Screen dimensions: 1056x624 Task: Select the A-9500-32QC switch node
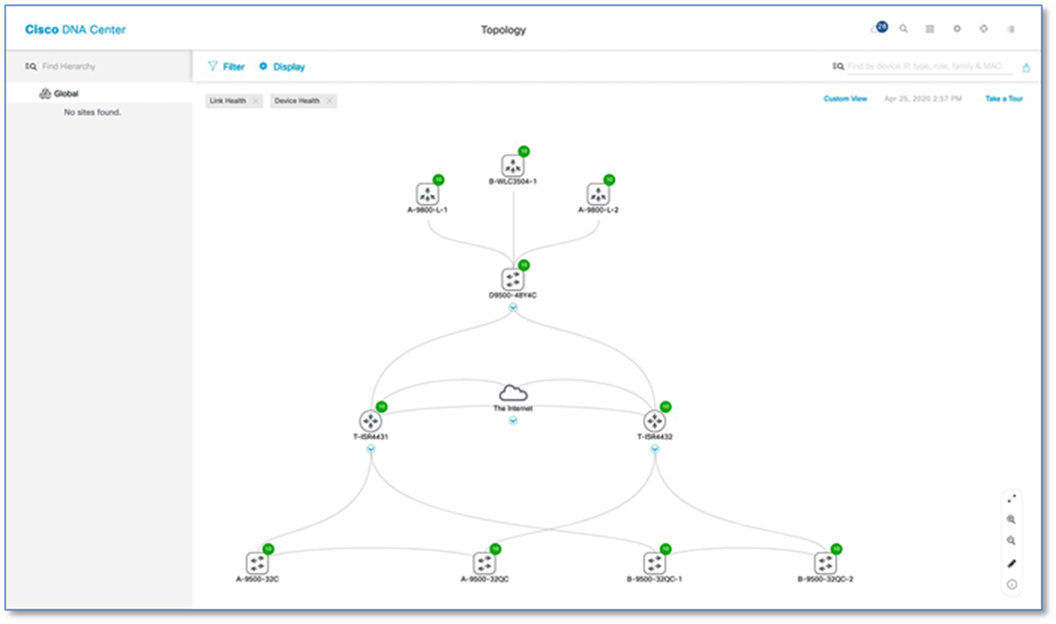click(484, 563)
